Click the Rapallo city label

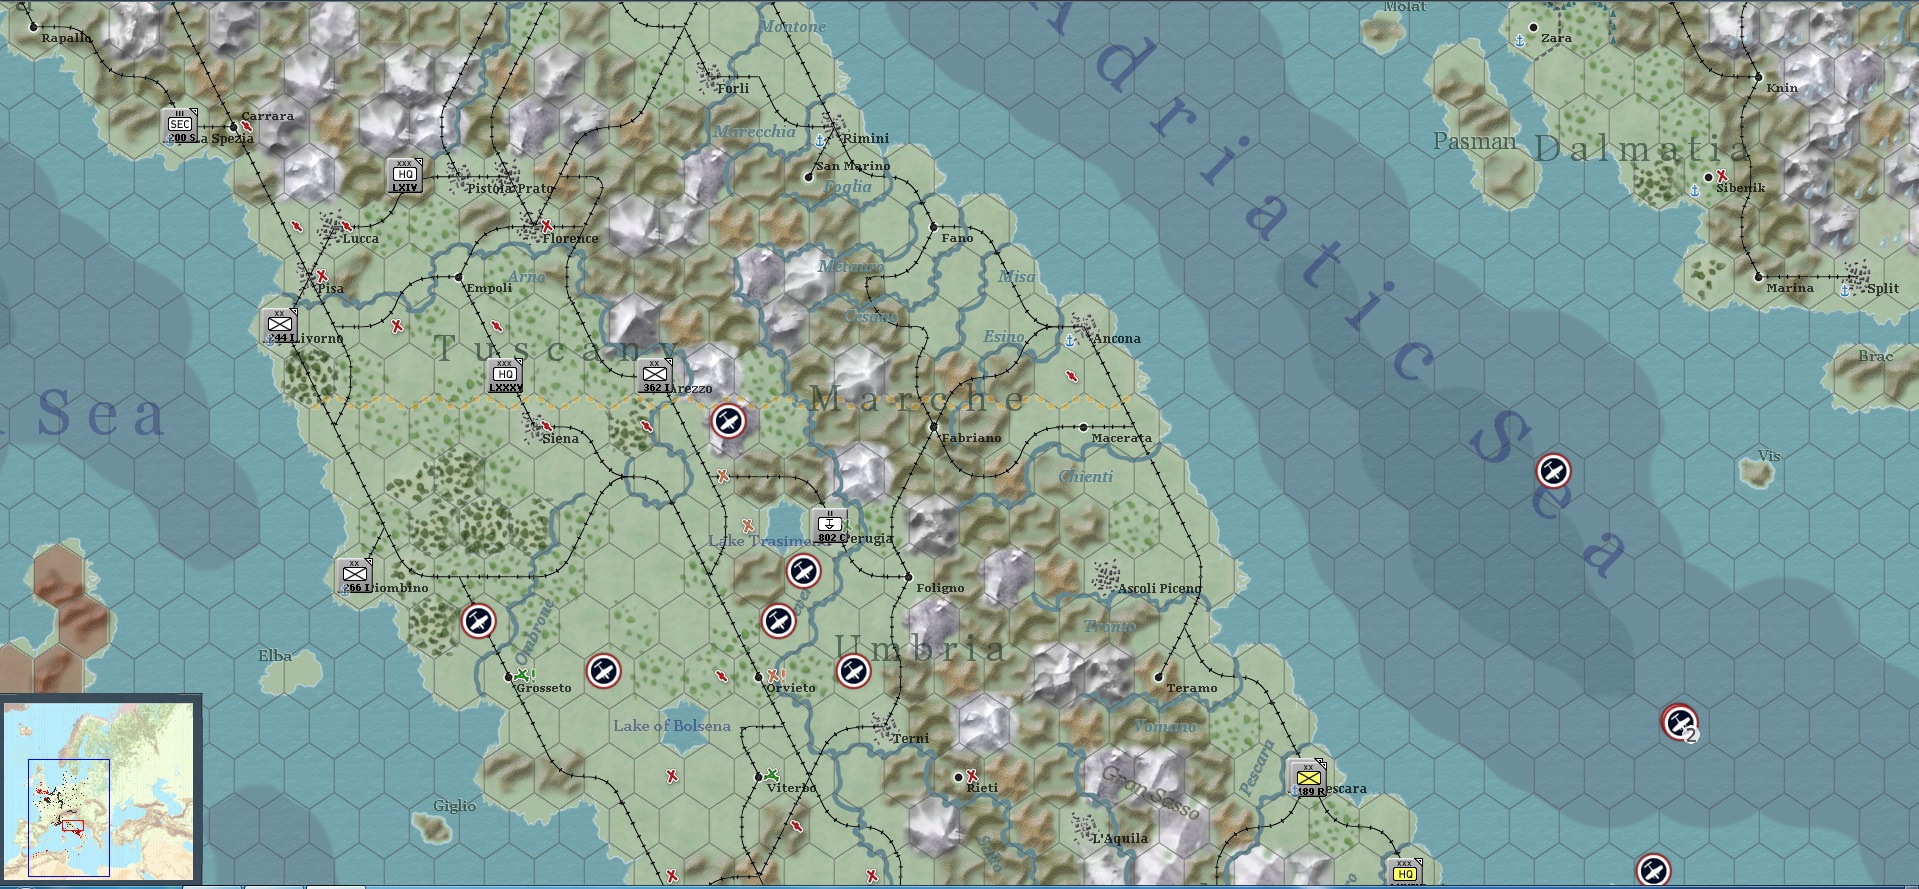(x=66, y=38)
